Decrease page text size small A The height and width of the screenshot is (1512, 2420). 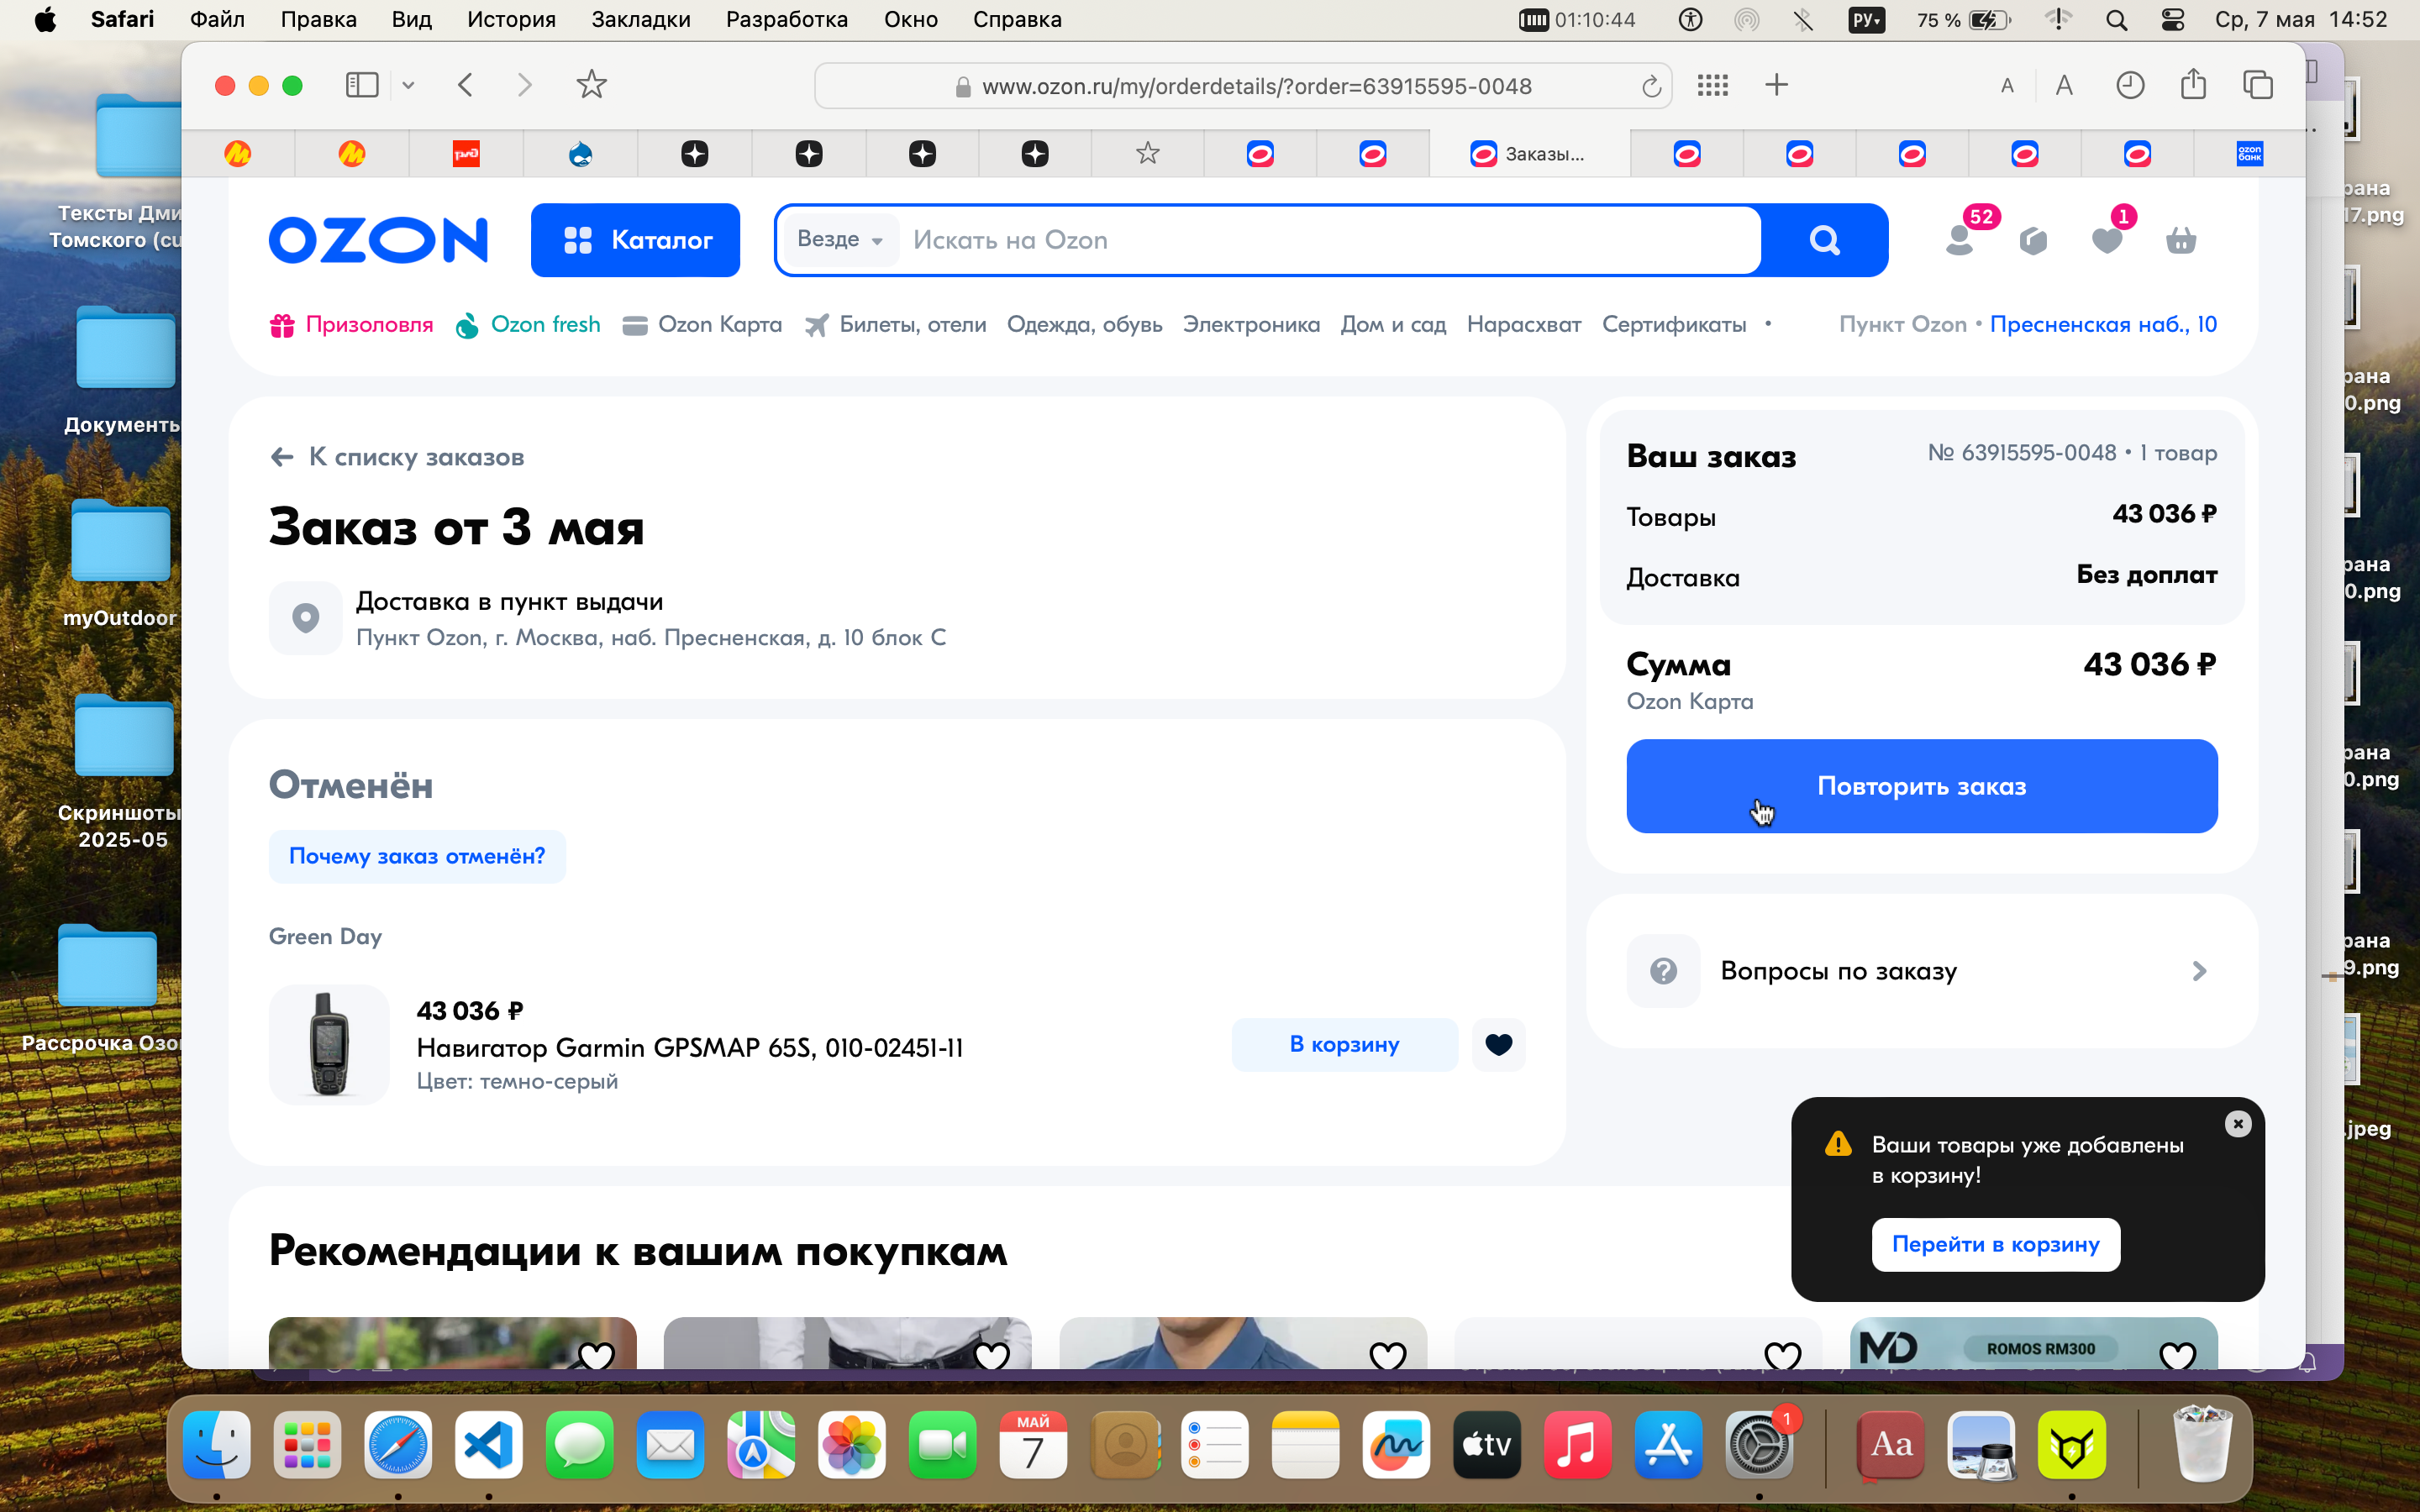click(x=2007, y=86)
